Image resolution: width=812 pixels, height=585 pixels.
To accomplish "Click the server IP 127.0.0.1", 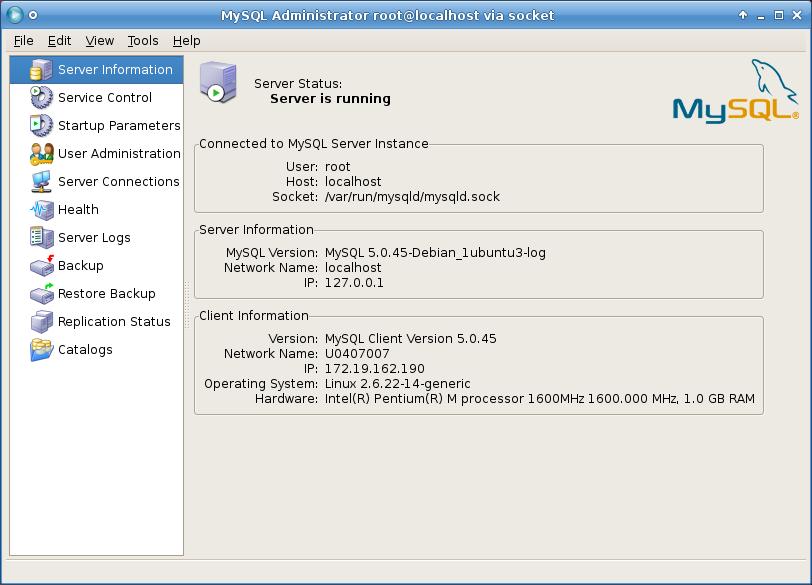I will [x=354, y=283].
